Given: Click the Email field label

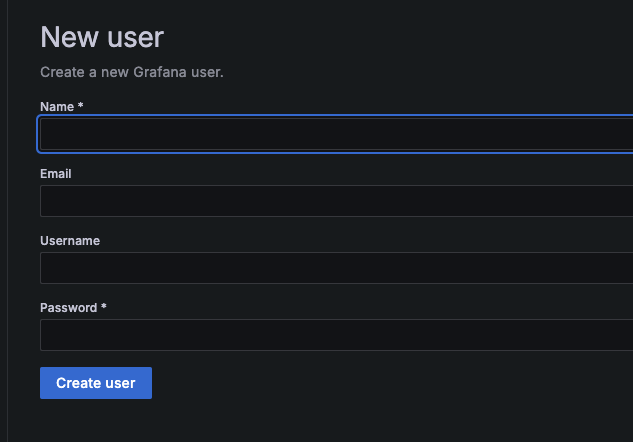Looking at the screenshot, I should pyautogui.click(x=56, y=173).
